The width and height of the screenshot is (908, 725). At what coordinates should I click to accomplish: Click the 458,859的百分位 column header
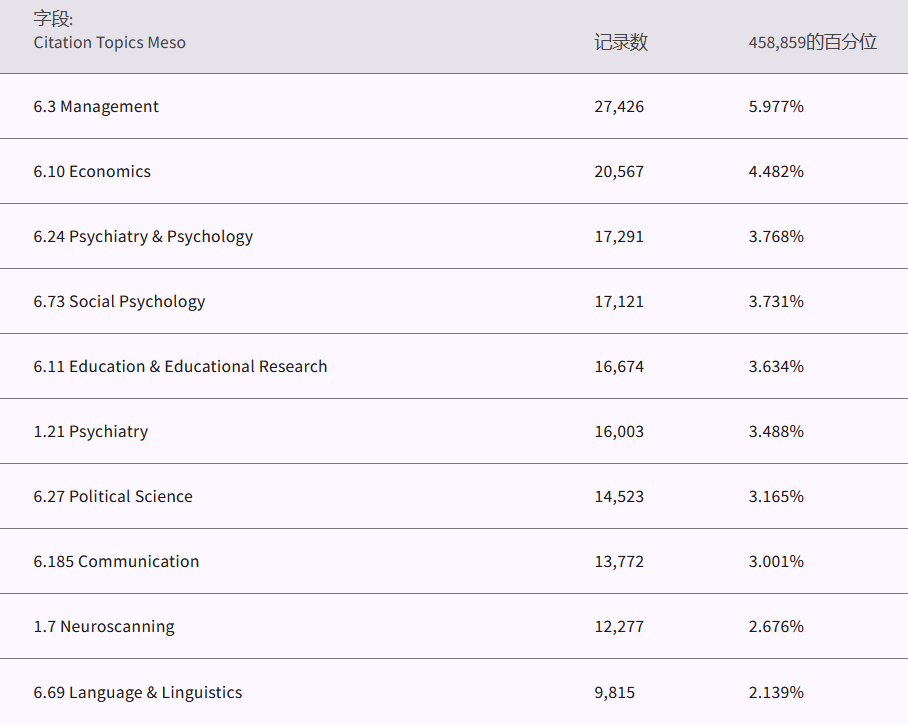pos(812,42)
